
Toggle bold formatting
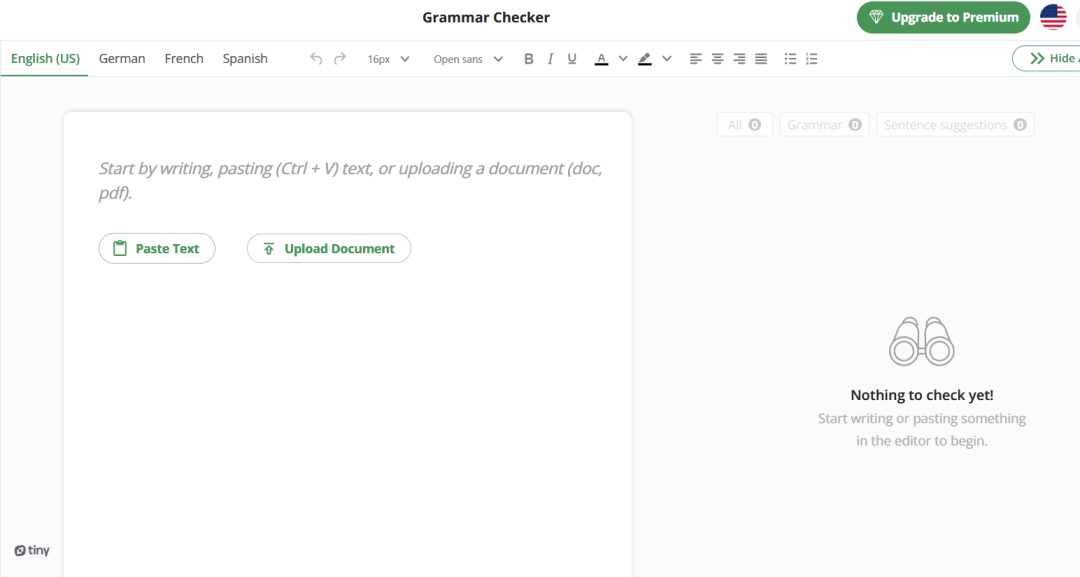tap(529, 59)
